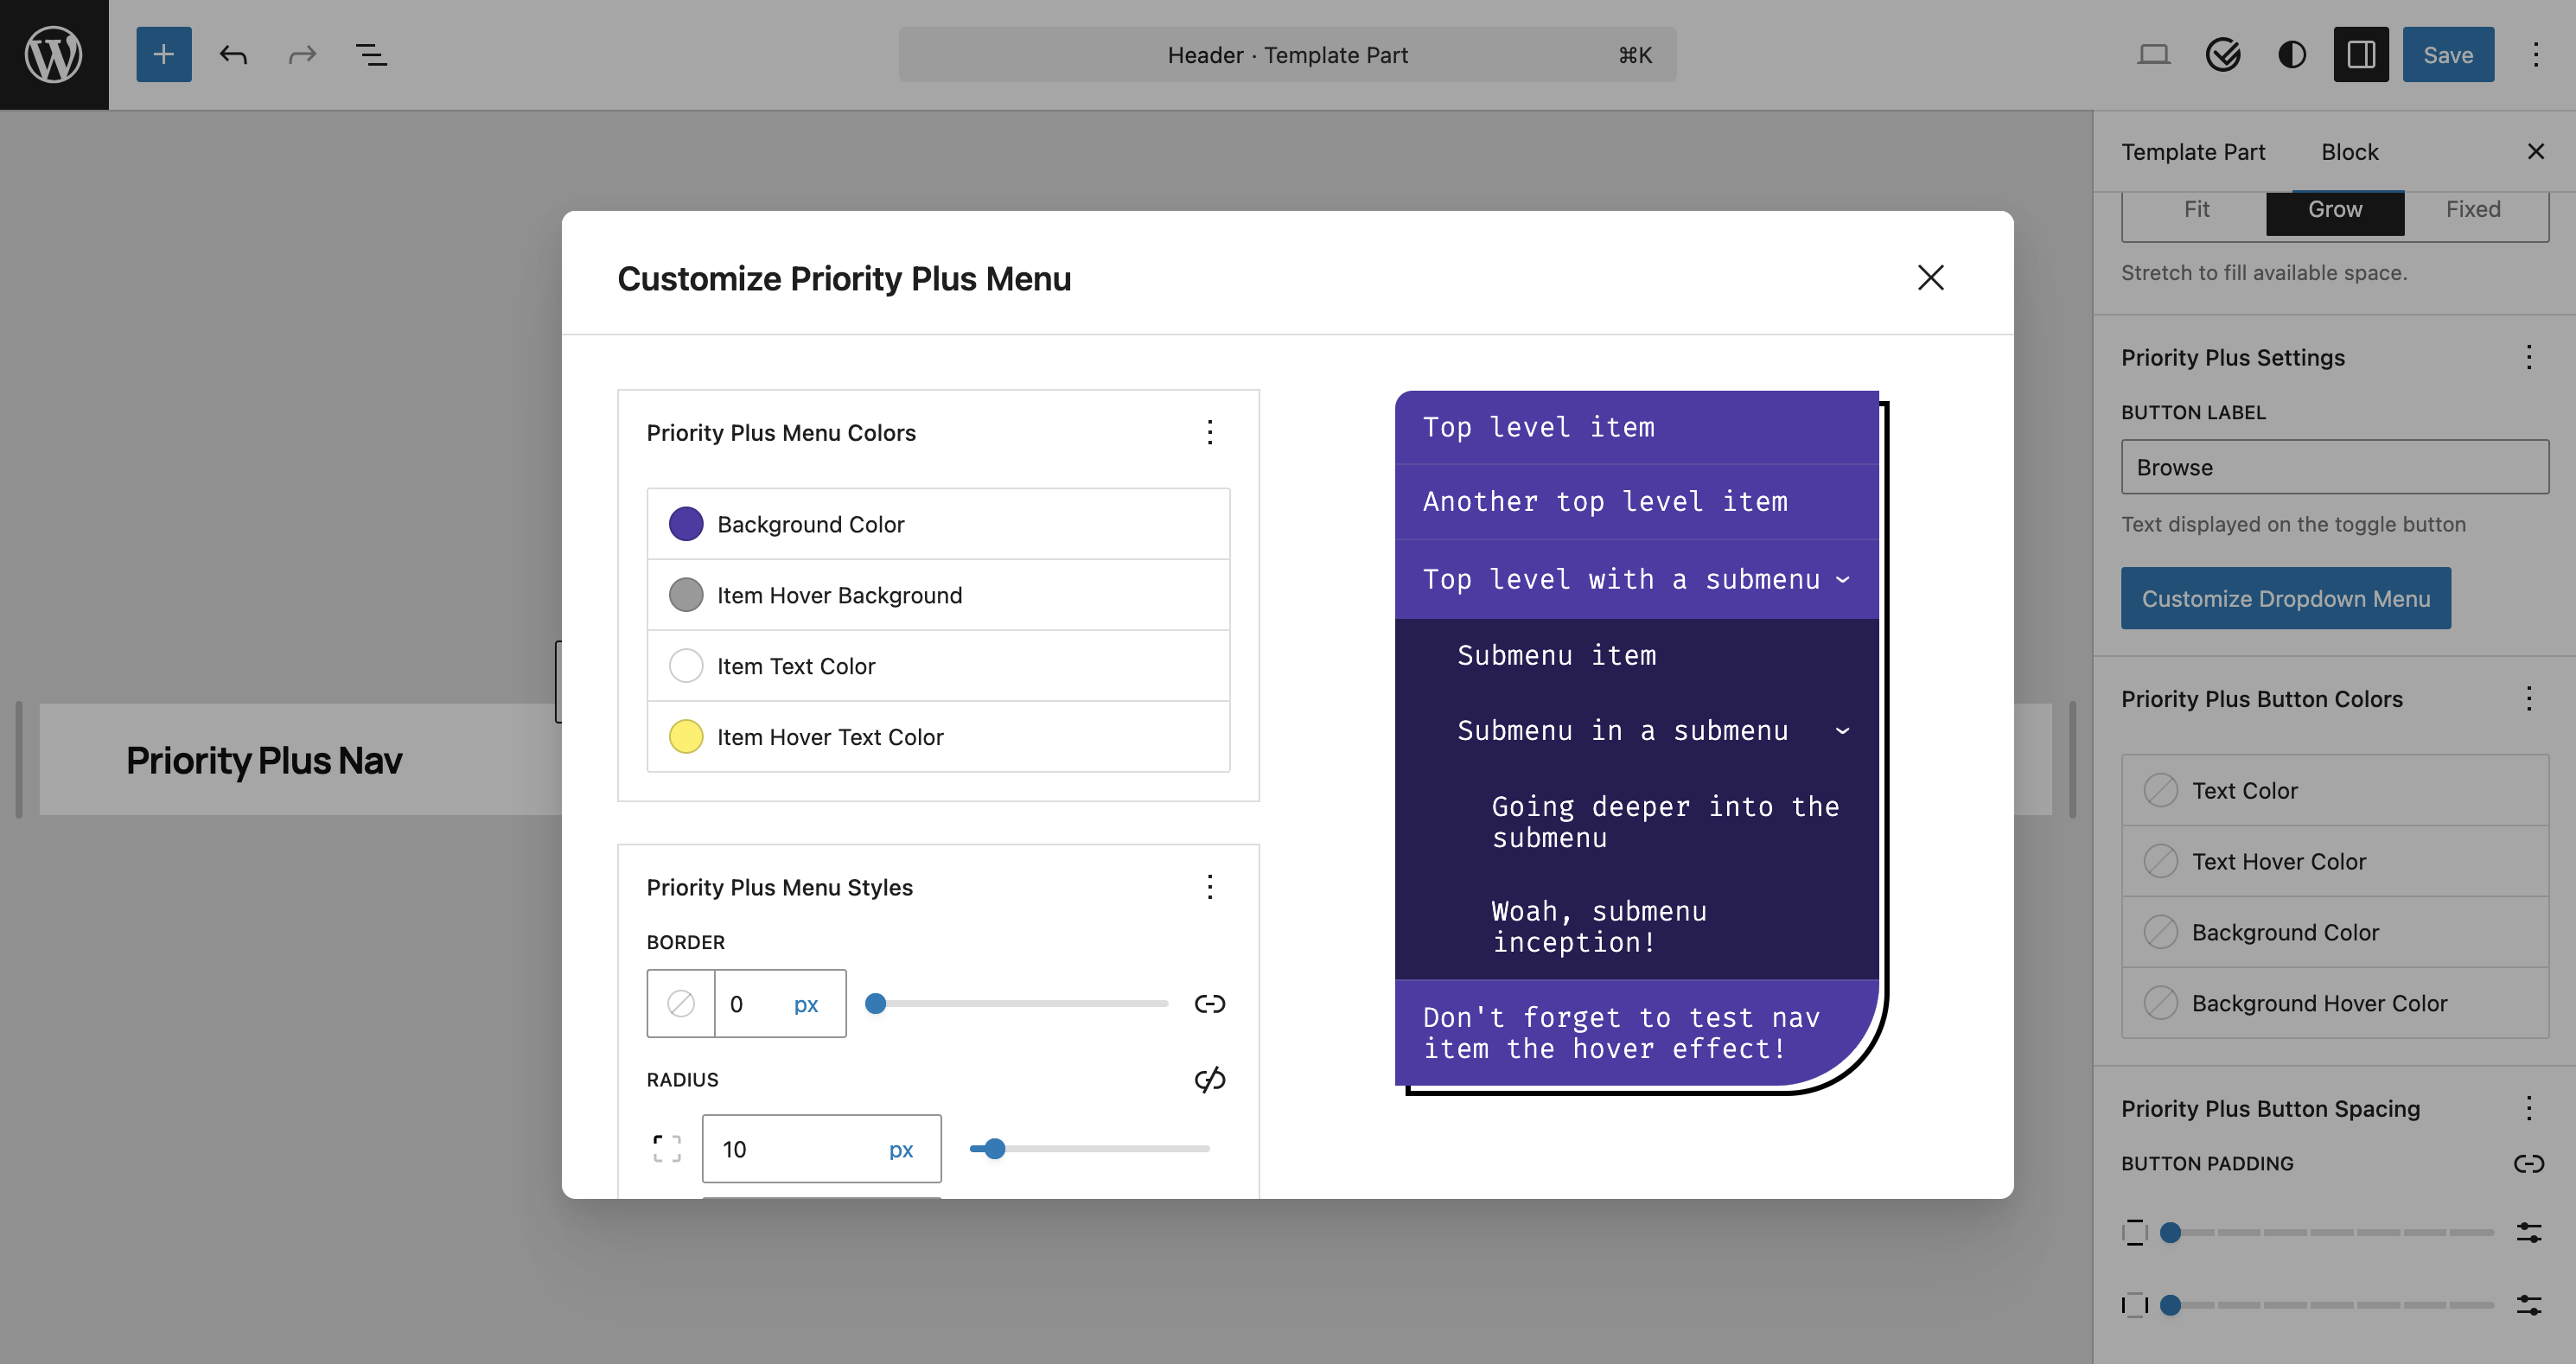Click the desktop preview device icon
The image size is (2576, 1364).
2153,54
